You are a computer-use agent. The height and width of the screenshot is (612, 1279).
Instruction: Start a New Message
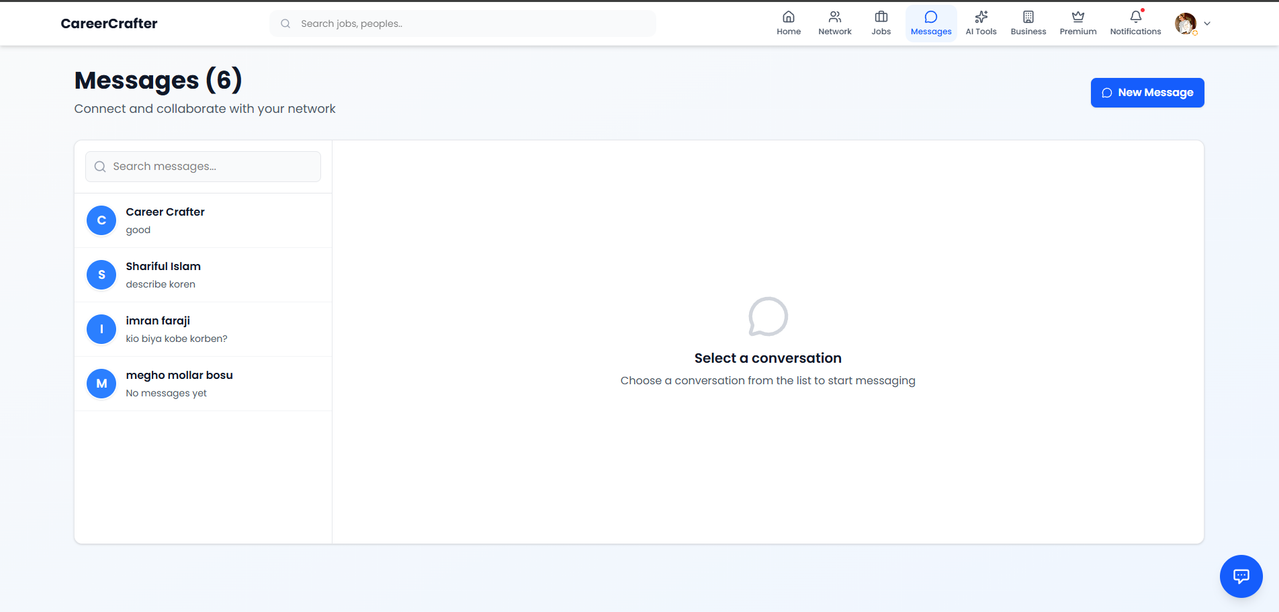[x=1147, y=92]
